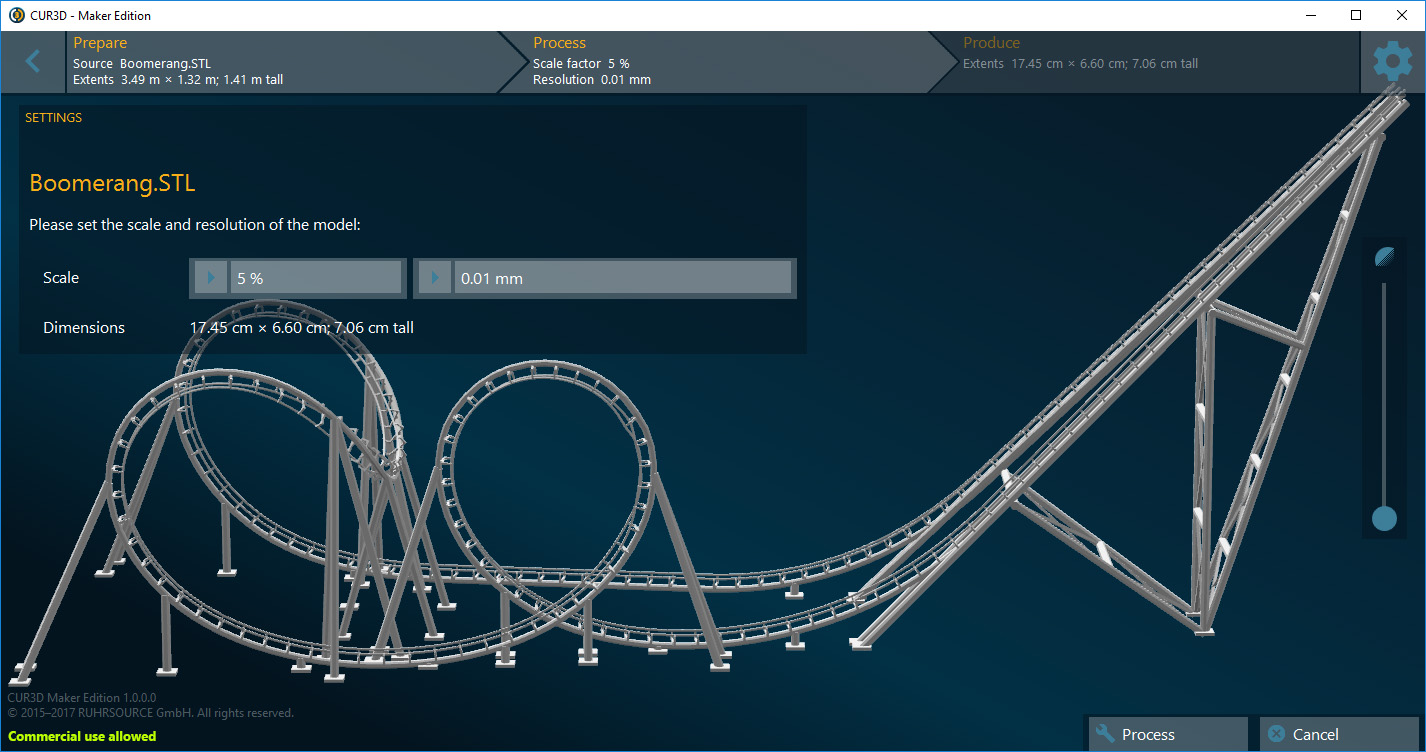Viewport: 1426px width, 752px height.
Task: Click the SETTINGS panel header
Action: coord(53,117)
